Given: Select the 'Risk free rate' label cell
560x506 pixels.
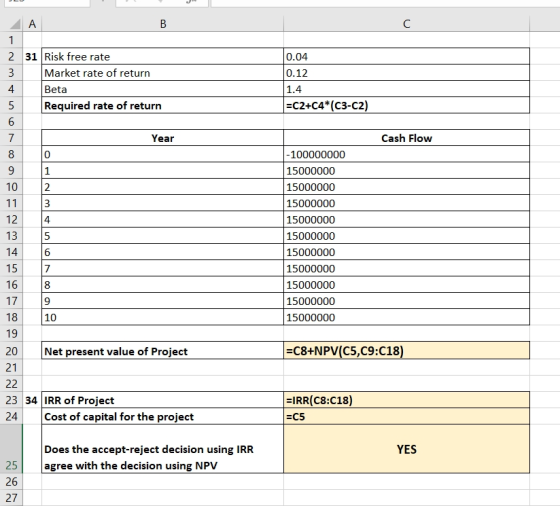Looking at the screenshot, I should point(163,56).
